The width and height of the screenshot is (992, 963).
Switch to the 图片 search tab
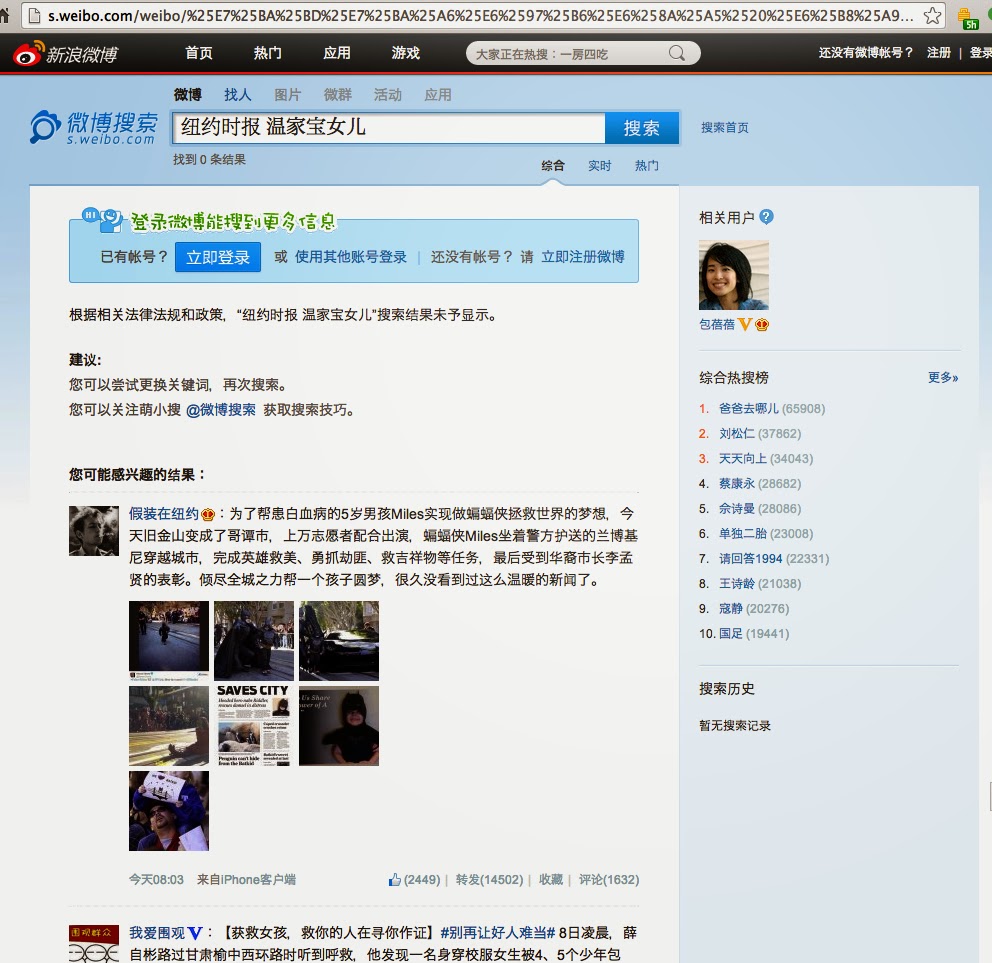pos(288,95)
